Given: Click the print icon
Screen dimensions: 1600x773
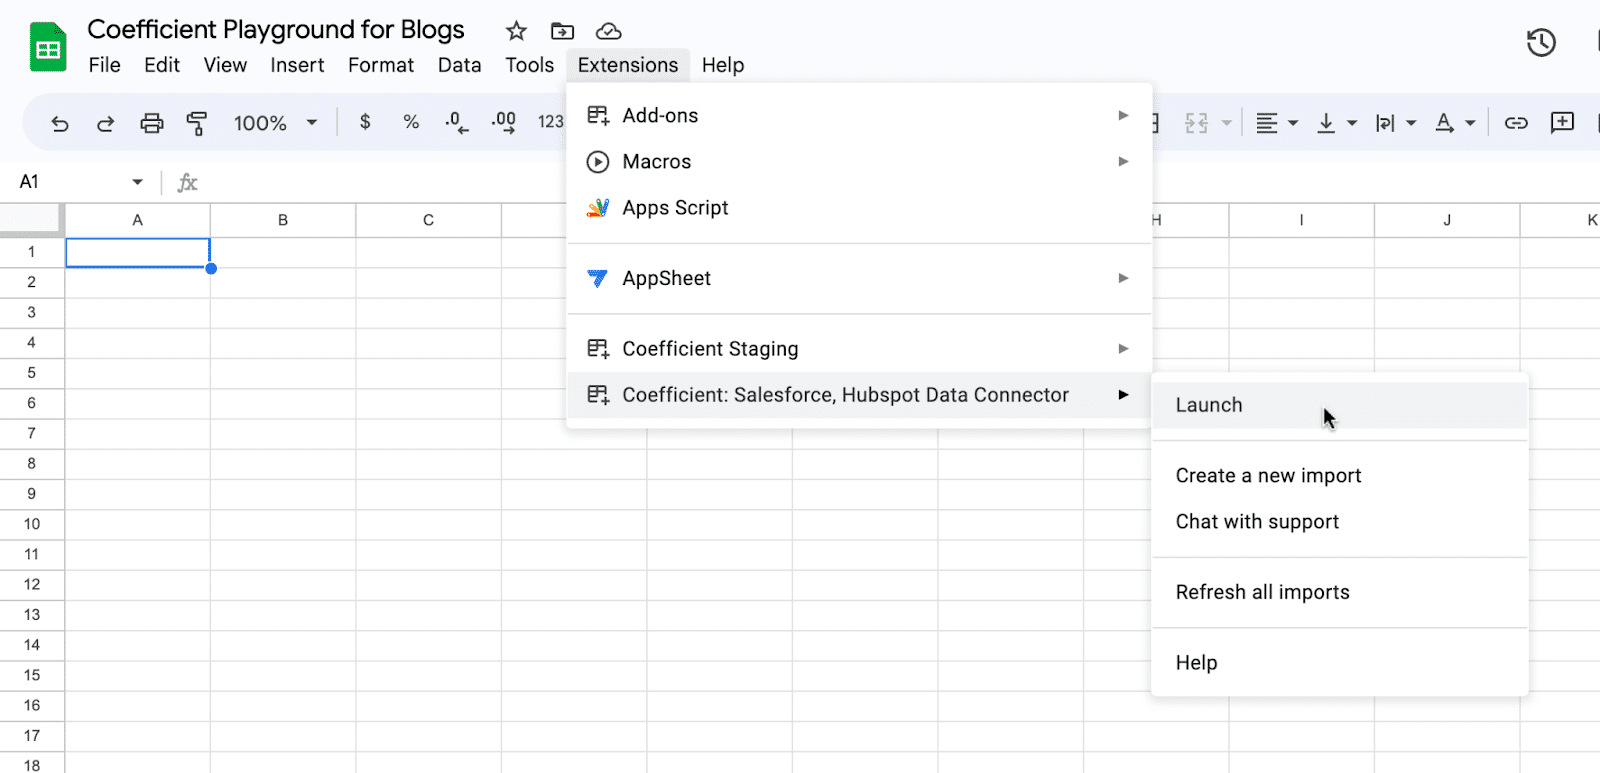Looking at the screenshot, I should [151, 123].
